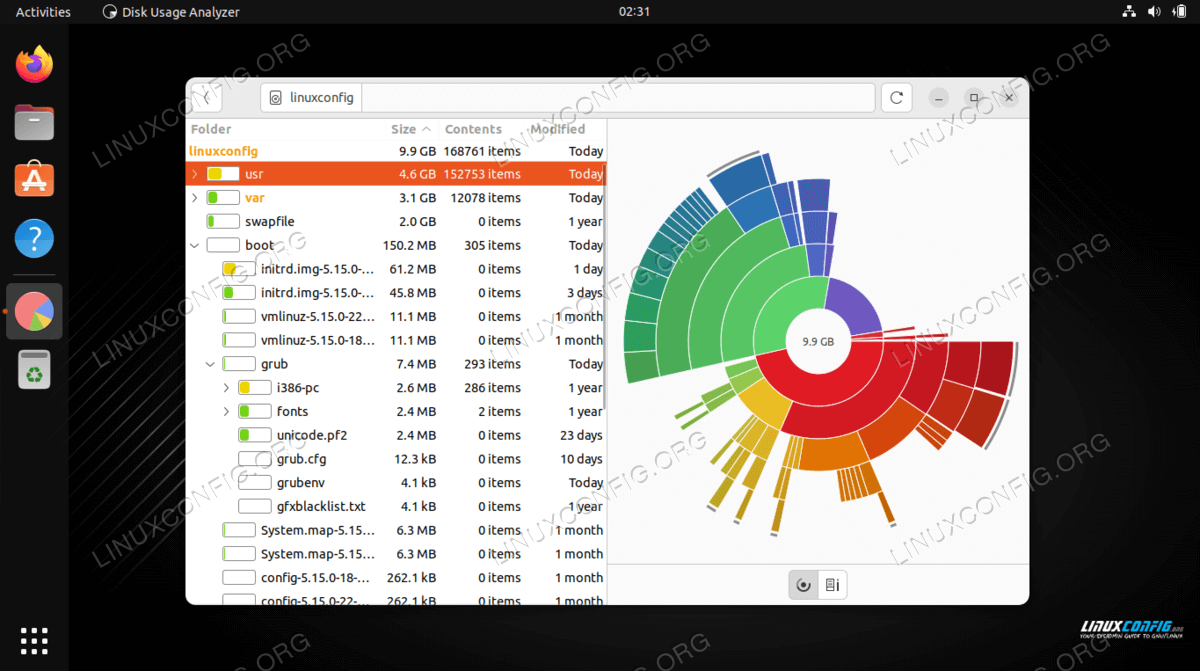This screenshot has width=1200, height=671.
Task: Minimize the Disk Usage Analyzer window
Action: tap(938, 98)
